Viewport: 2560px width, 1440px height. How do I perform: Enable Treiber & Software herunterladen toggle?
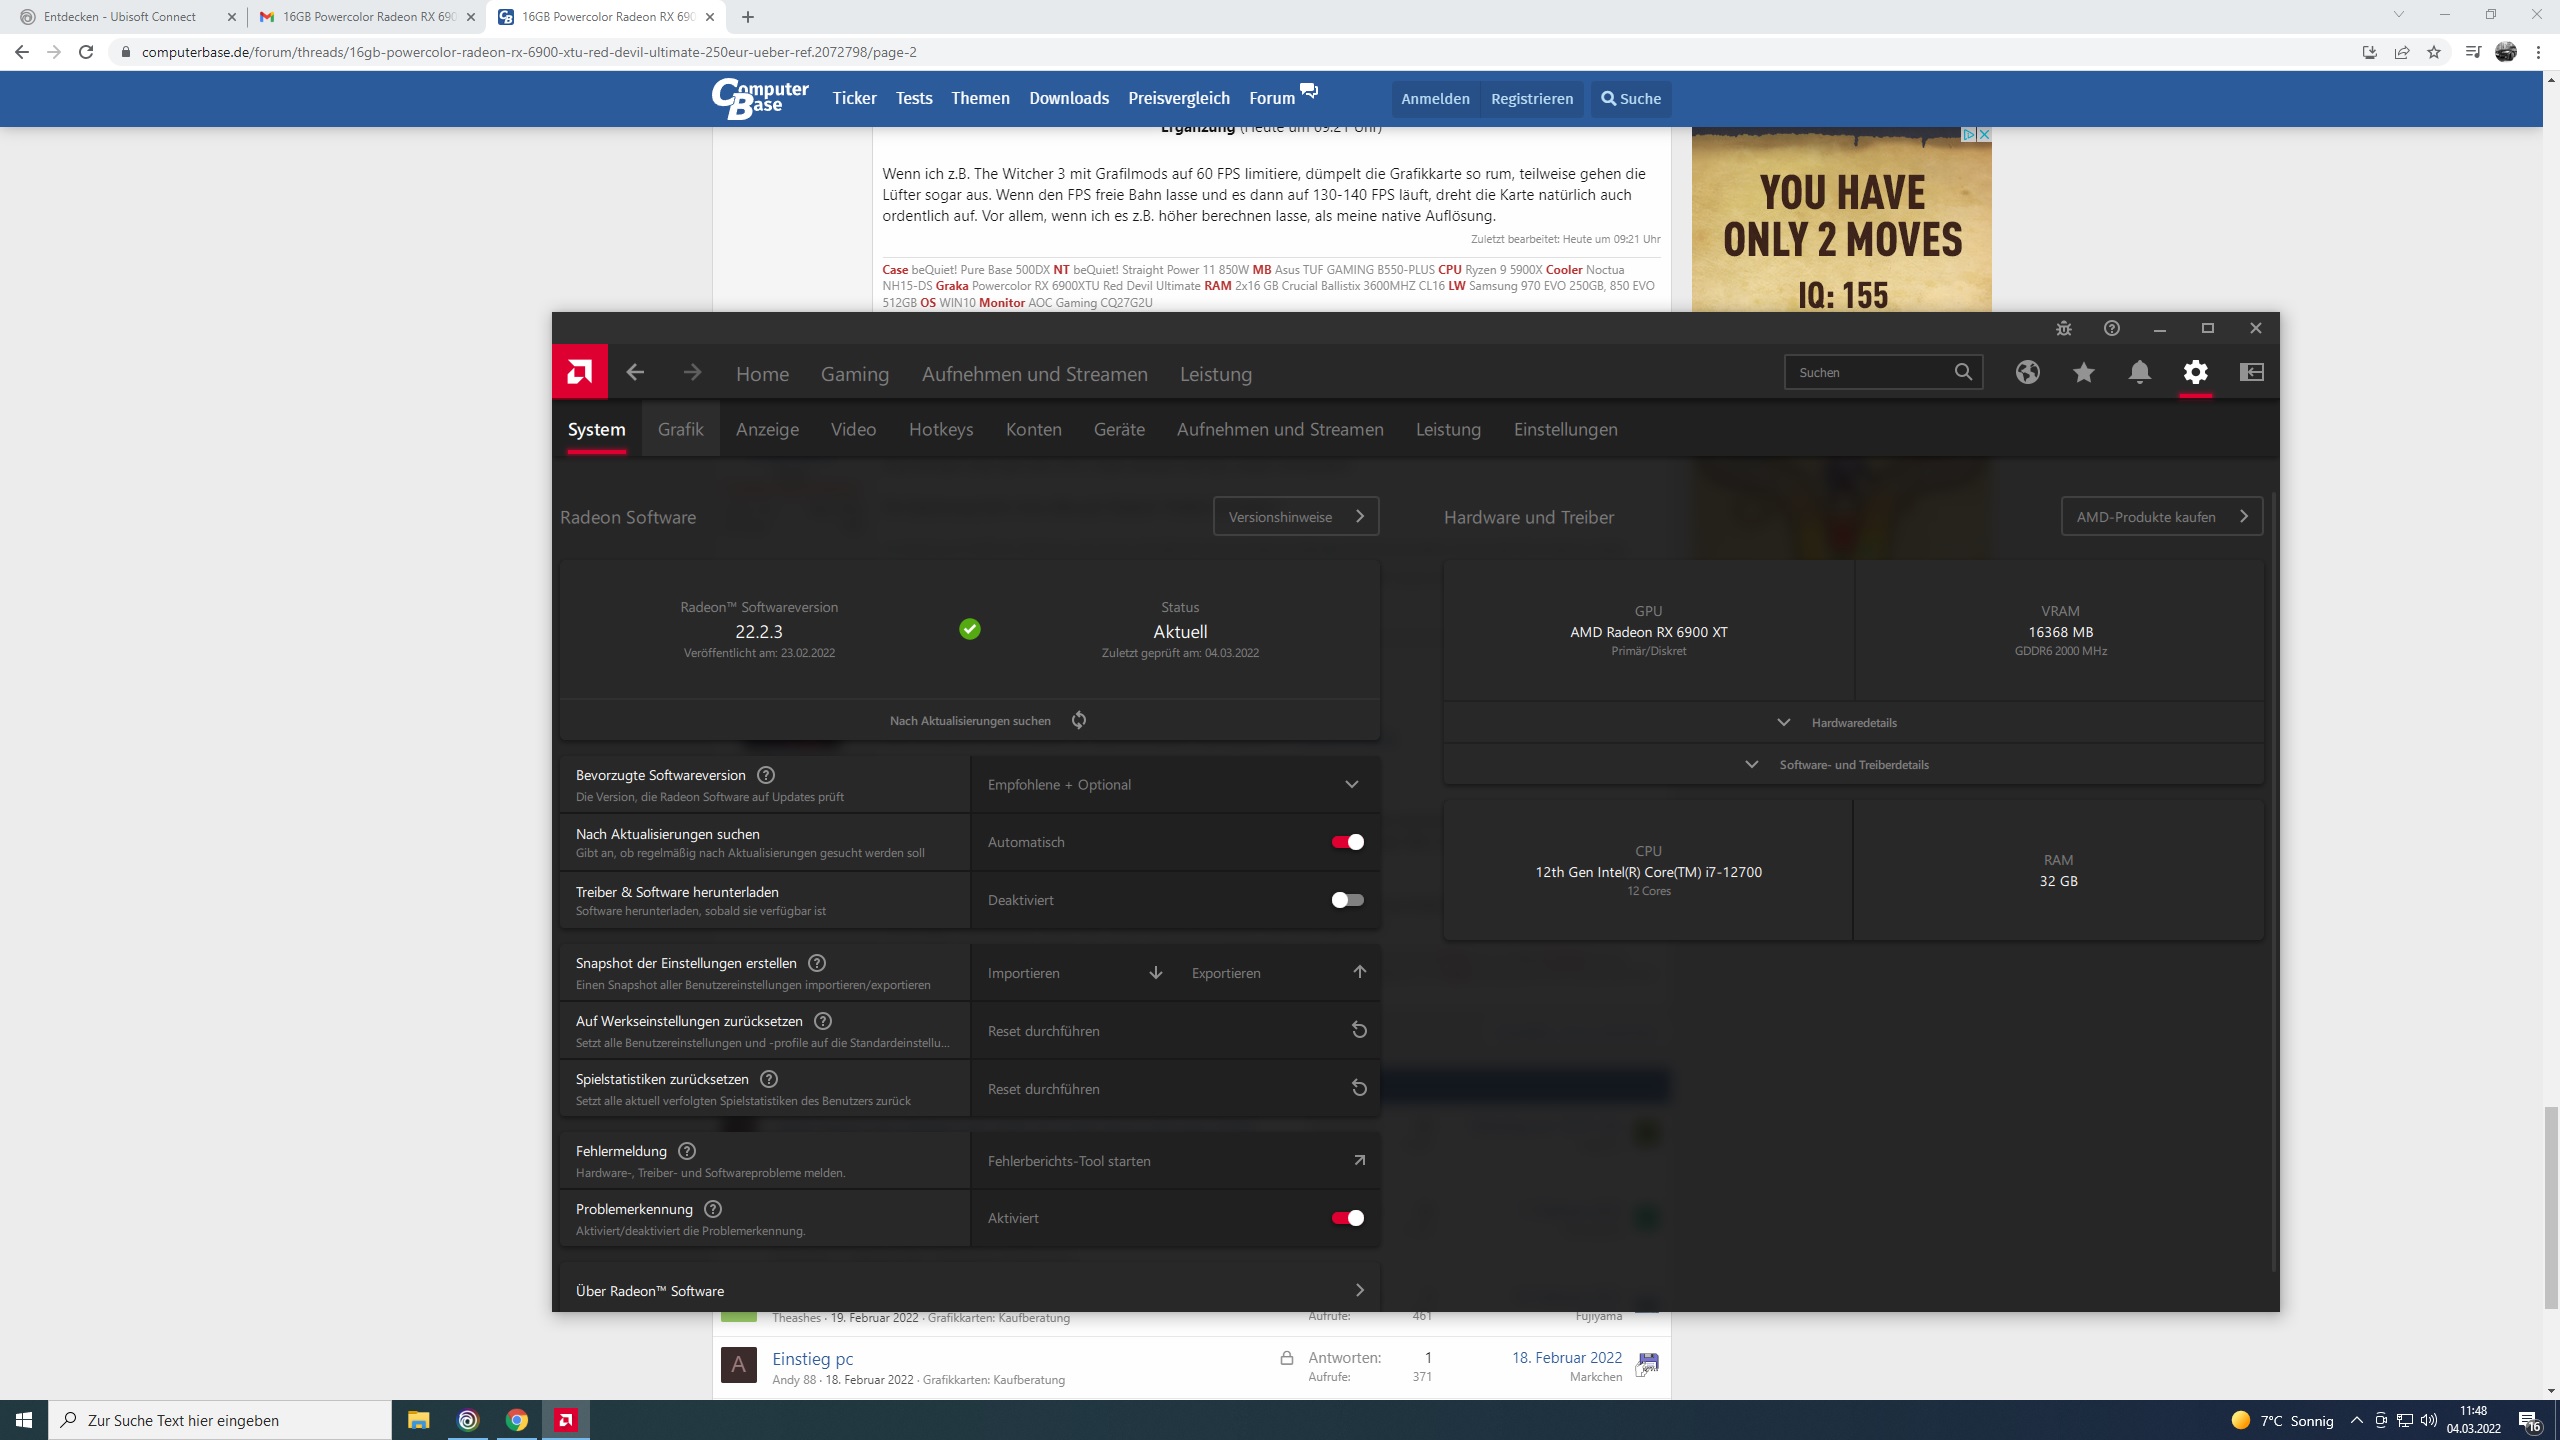[x=1347, y=900]
